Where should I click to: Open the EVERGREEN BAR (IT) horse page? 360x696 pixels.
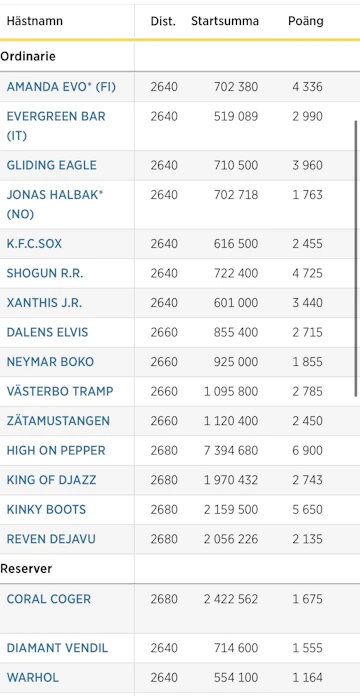[x=56, y=126]
